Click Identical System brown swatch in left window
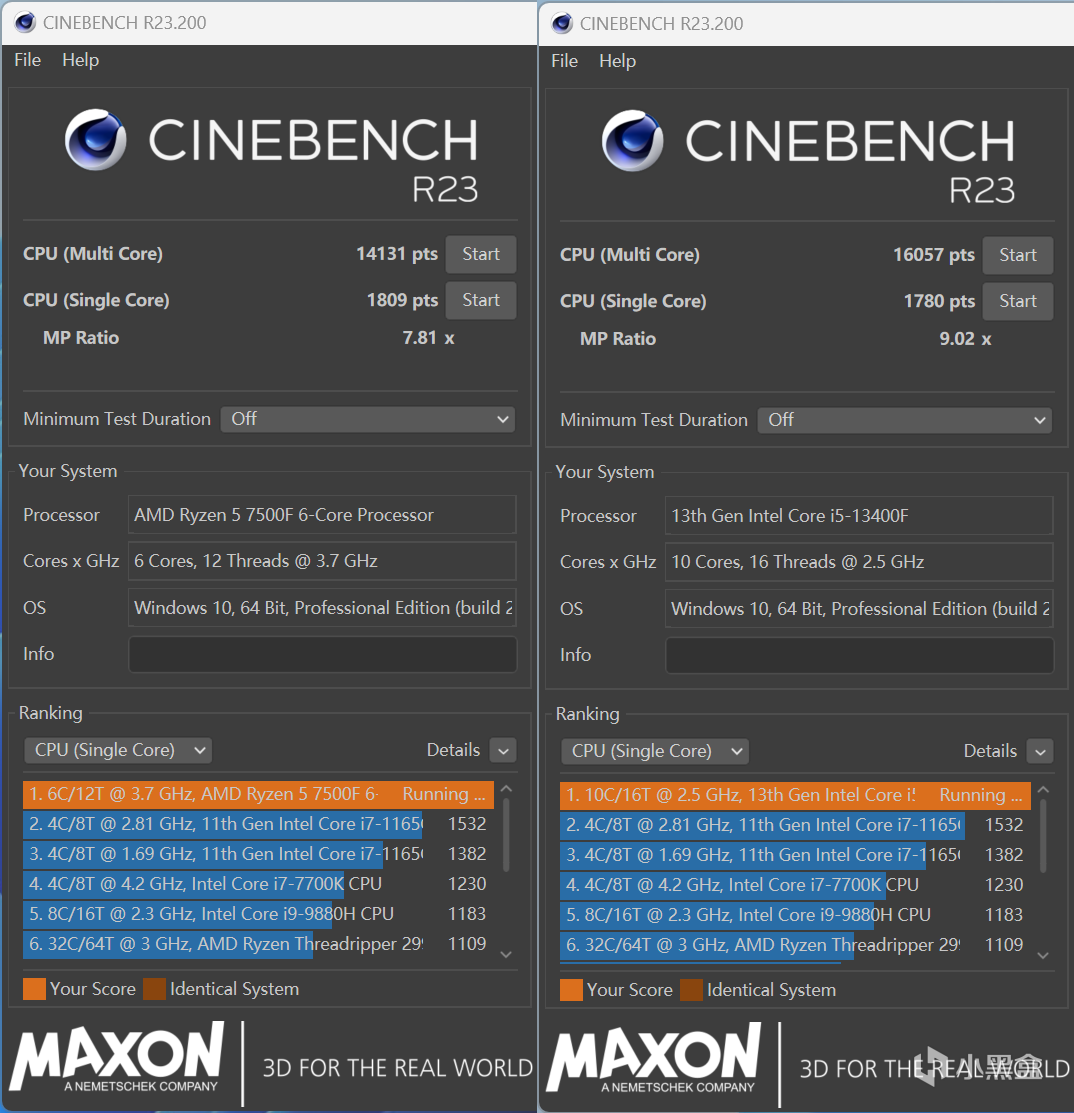 (x=154, y=989)
